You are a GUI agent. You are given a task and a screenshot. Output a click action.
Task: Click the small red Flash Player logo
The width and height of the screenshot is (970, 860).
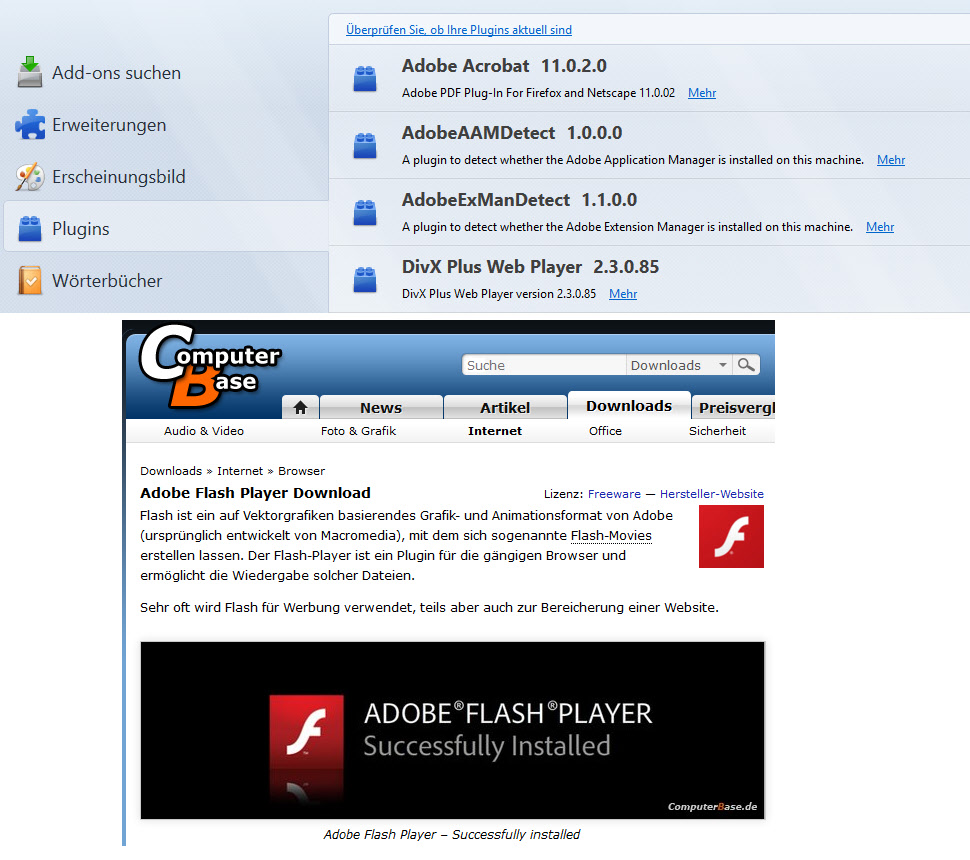pyautogui.click(x=731, y=536)
